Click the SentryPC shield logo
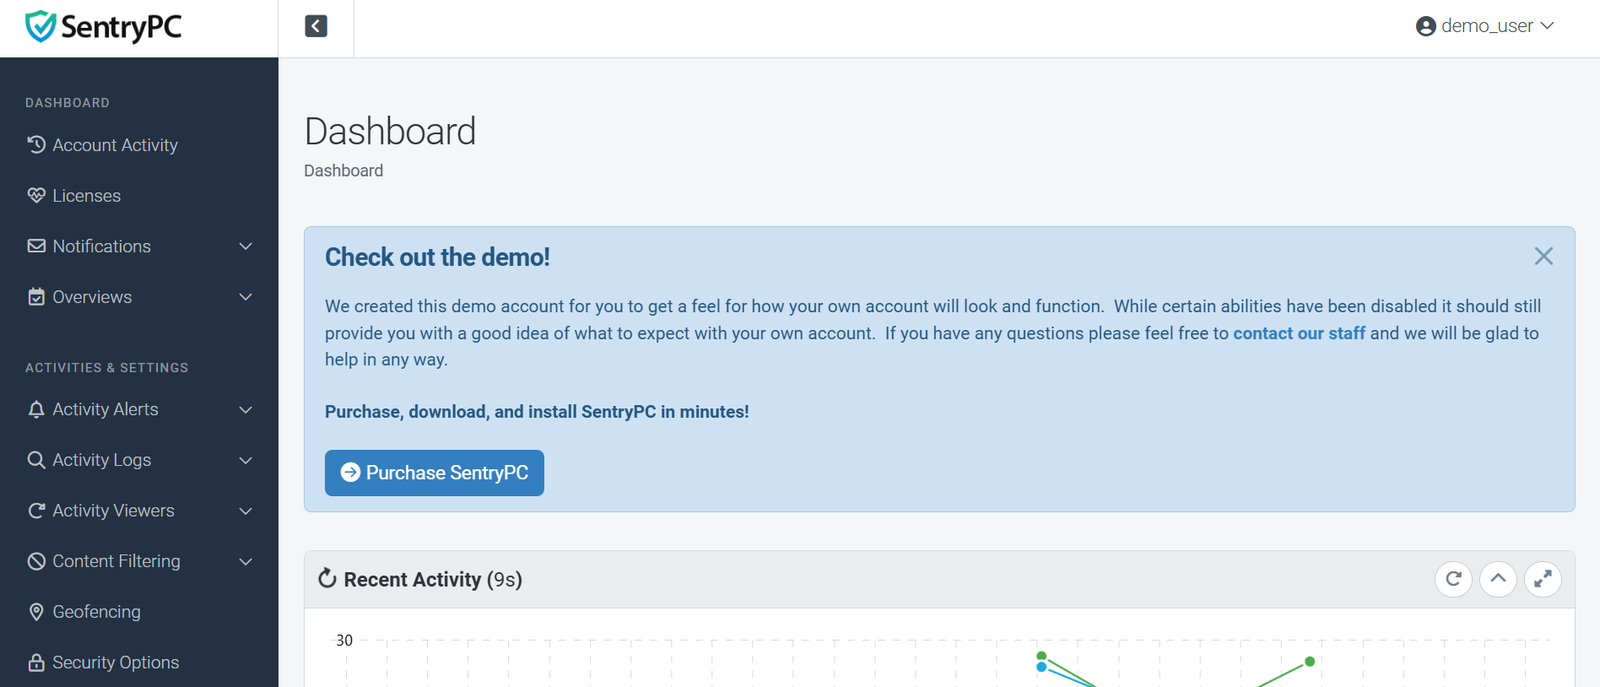Image resolution: width=1600 pixels, height=687 pixels. coord(40,26)
